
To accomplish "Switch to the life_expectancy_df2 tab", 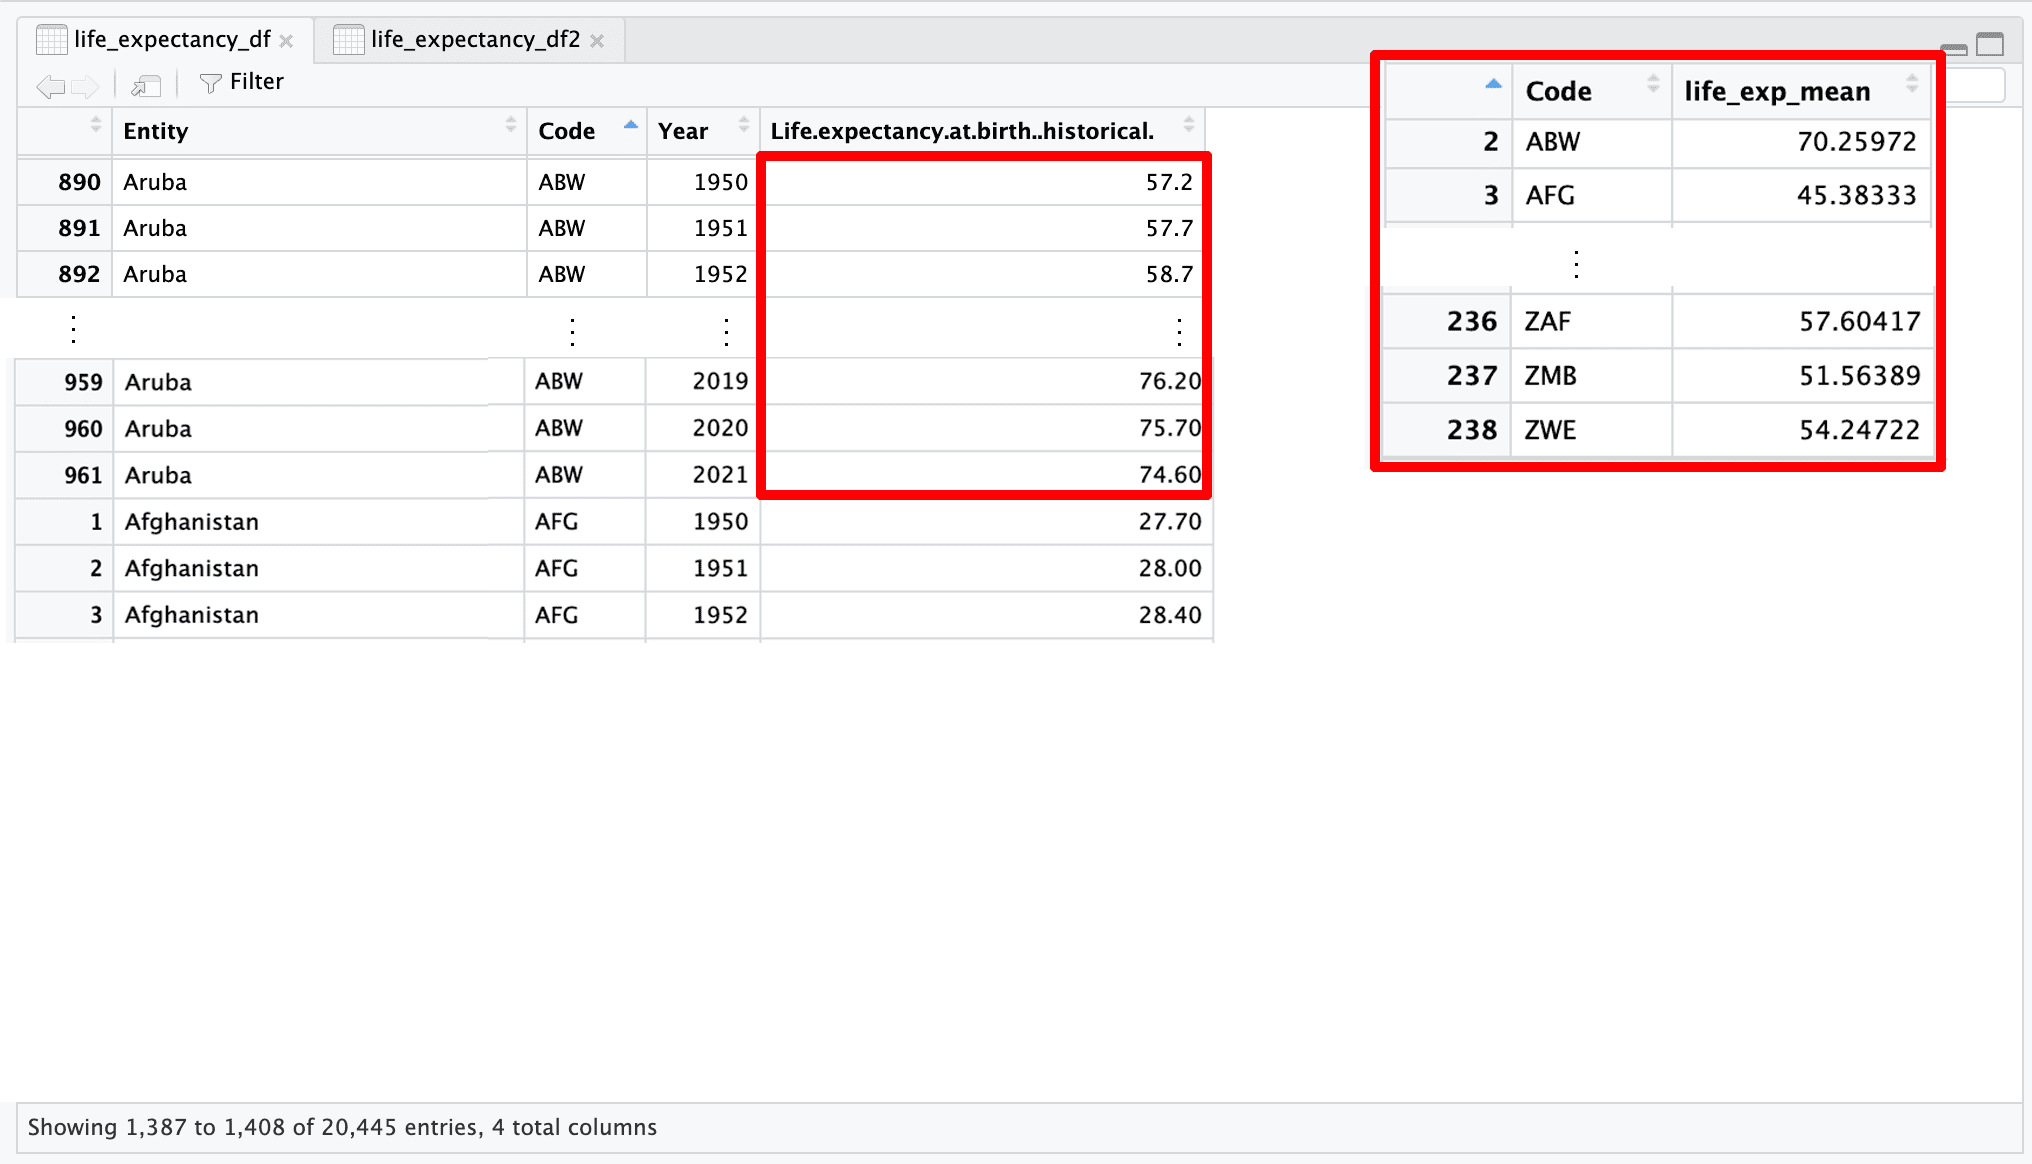I will [x=474, y=39].
